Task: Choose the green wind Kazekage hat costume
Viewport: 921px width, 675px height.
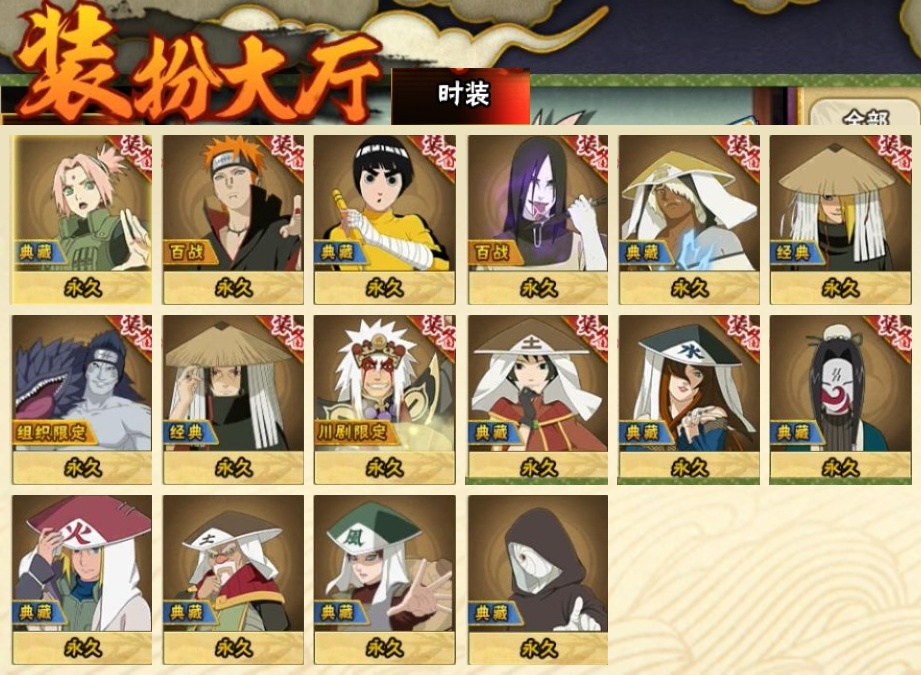Action: [384, 580]
